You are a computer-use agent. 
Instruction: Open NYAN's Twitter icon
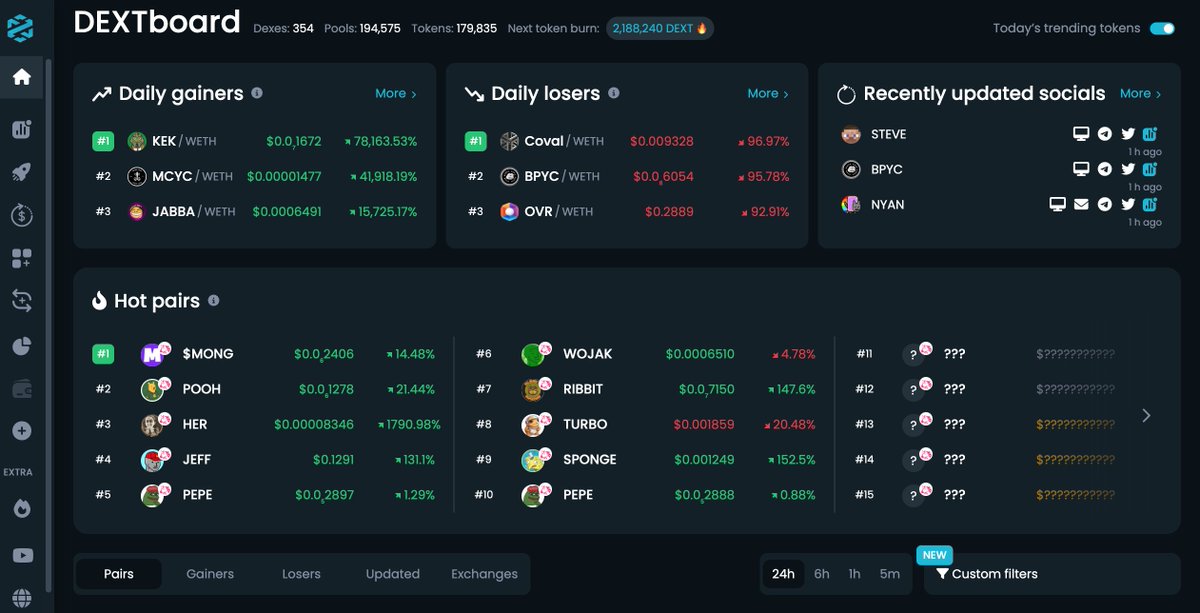pyautogui.click(x=1128, y=204)
